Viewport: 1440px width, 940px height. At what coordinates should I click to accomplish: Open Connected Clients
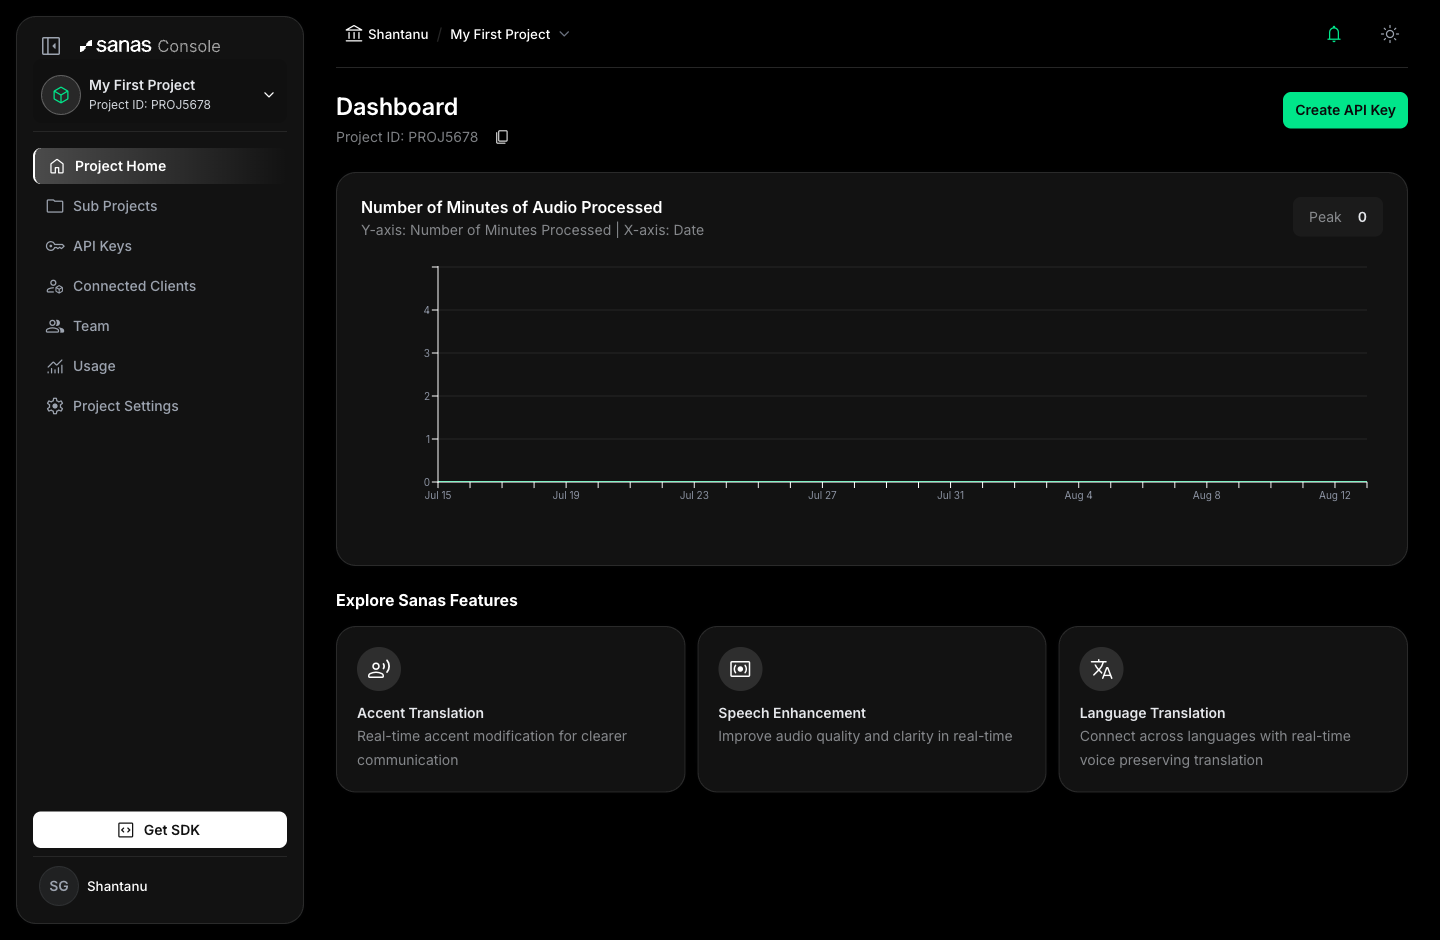160,286
